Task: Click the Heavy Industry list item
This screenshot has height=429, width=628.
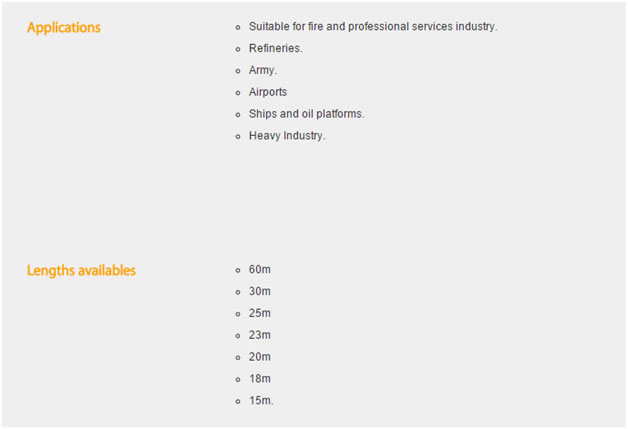Action: tap(287, 136)
